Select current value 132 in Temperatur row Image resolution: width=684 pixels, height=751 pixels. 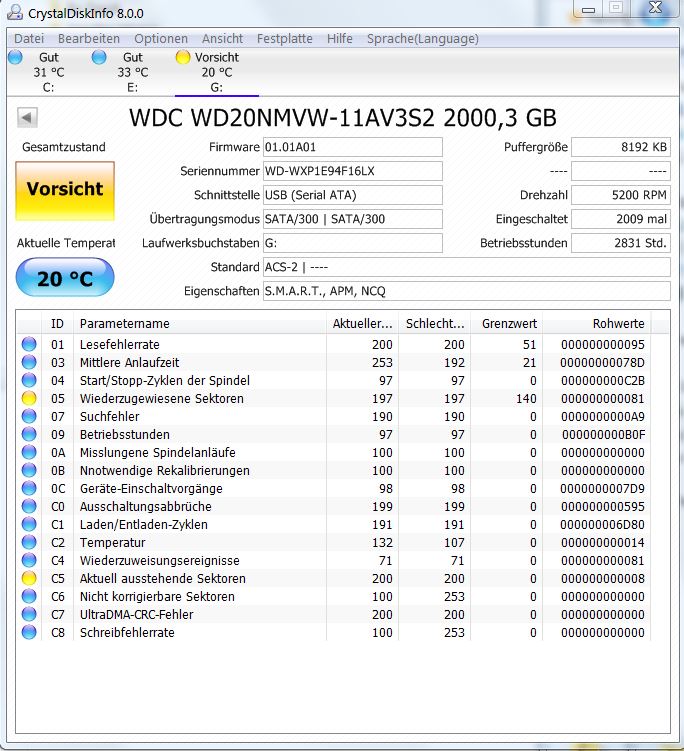(x=382, y=543)
